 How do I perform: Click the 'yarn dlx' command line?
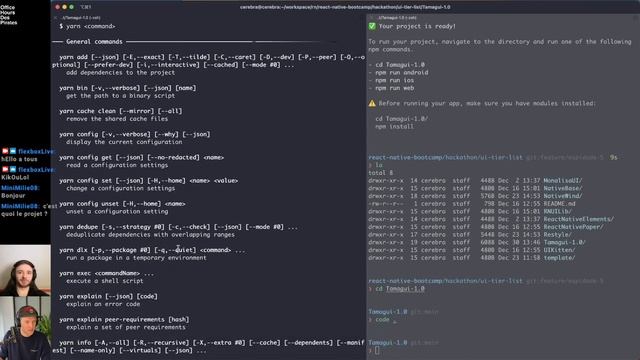tap(152, 250)
